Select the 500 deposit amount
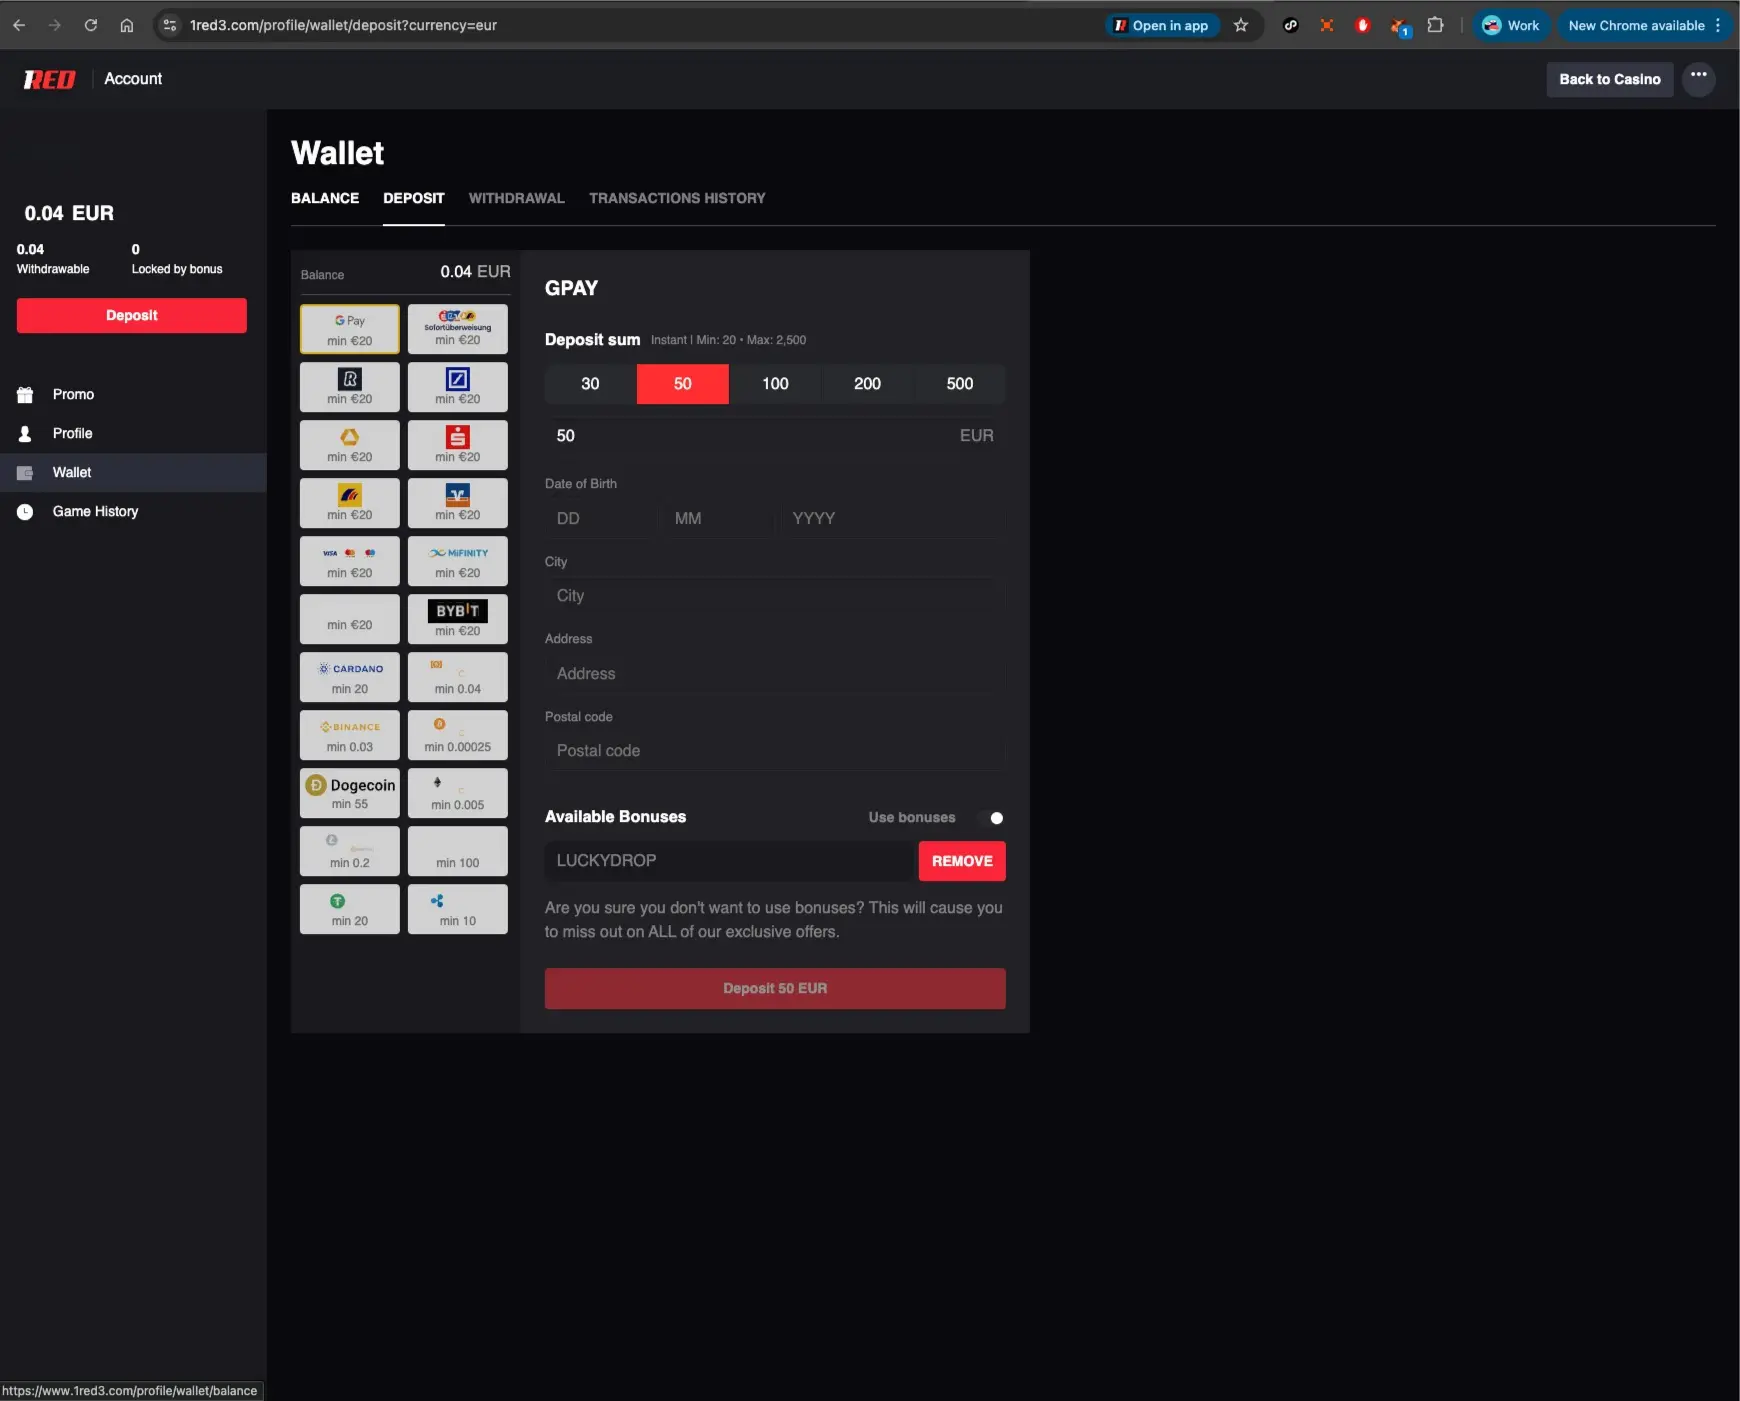This screenshot has height=1401, width=1740. click(x=960, y=384)
